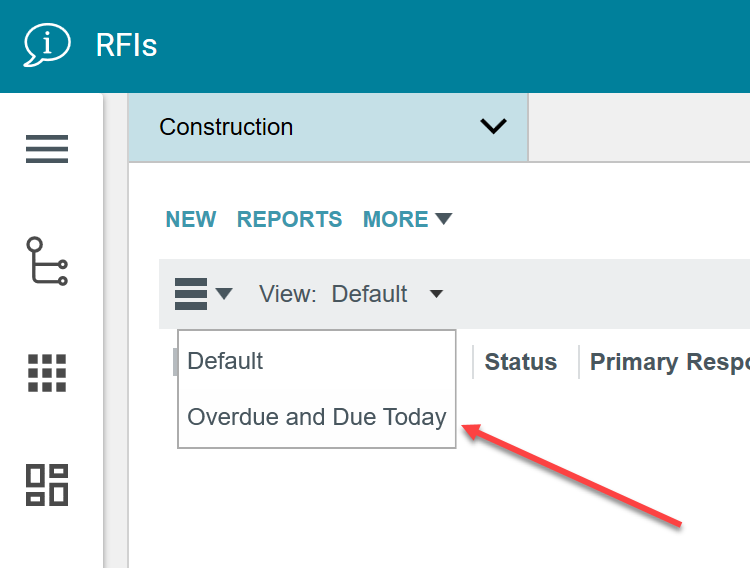Viewport: 750px width, 568px height.
Task: Choose the Overdue and Due Today view
Action: pyautogui.click(x=316, y=417)
